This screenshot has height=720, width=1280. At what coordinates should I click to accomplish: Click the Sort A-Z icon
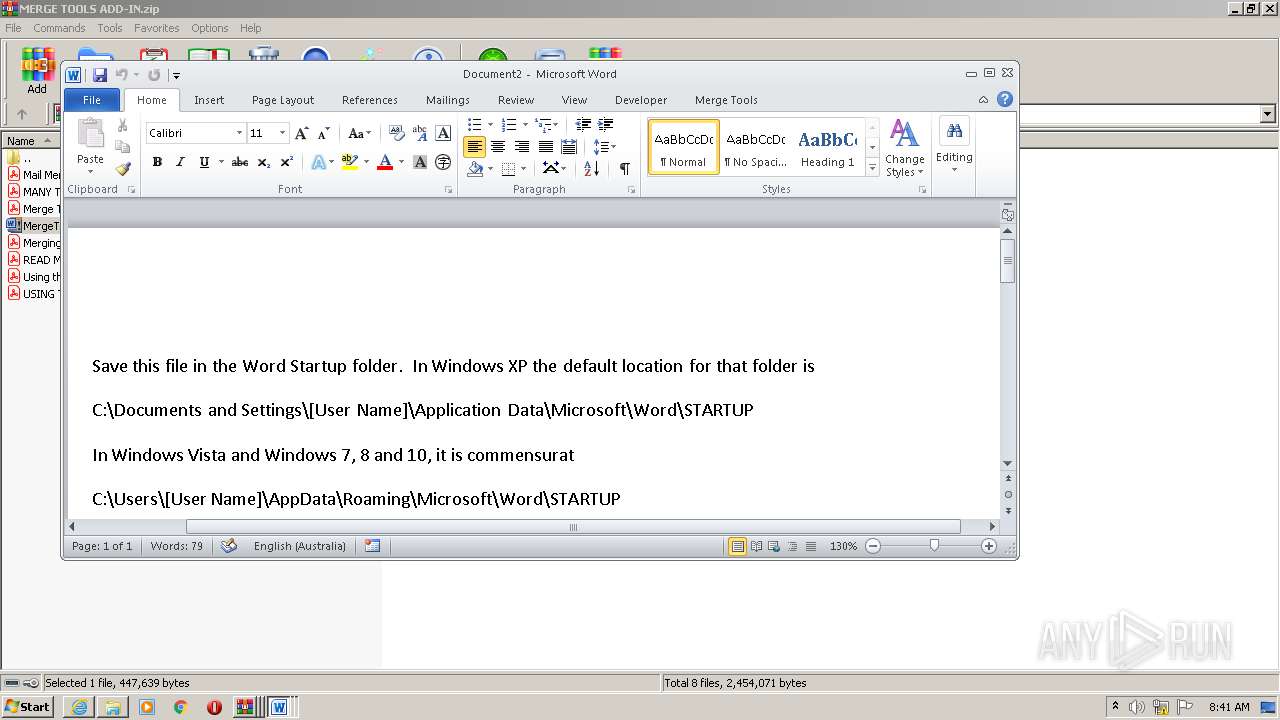click(x=591, y=169)
